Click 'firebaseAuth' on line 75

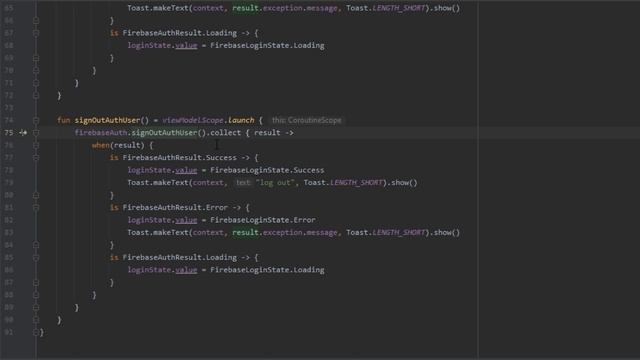click(x=101, y=133)
